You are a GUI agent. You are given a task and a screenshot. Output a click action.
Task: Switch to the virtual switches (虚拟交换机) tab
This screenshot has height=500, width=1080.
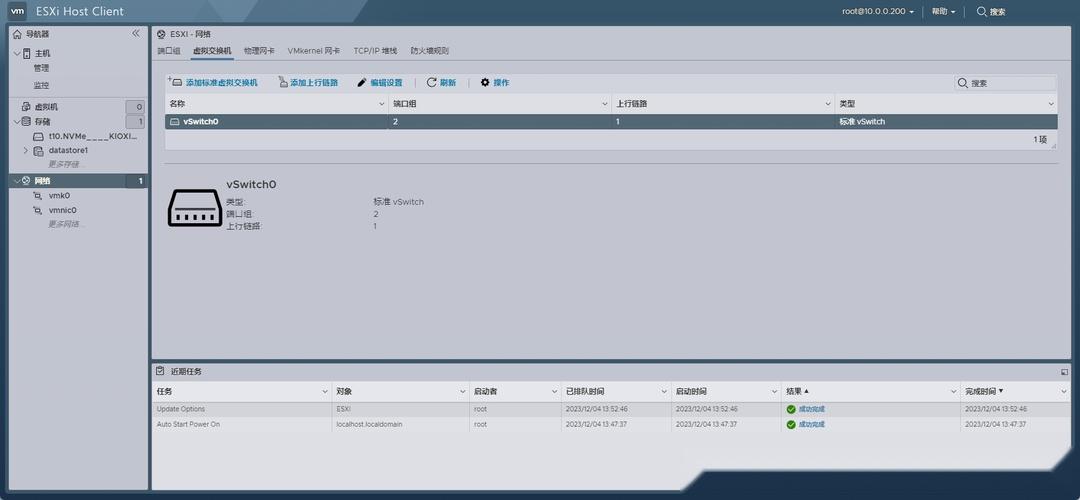[212, 51]
